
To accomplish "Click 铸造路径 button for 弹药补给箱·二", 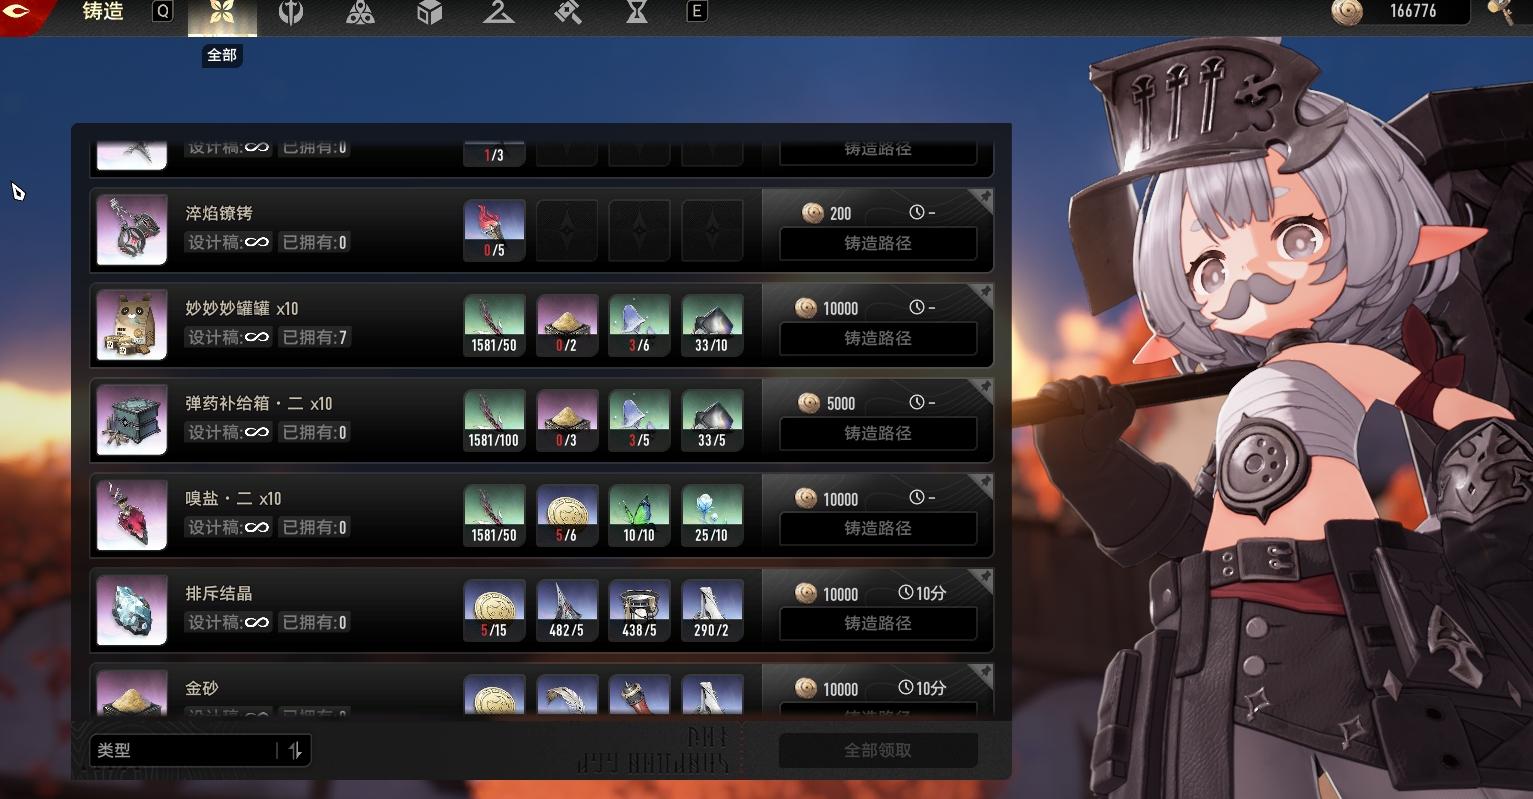I will point(877,433).
